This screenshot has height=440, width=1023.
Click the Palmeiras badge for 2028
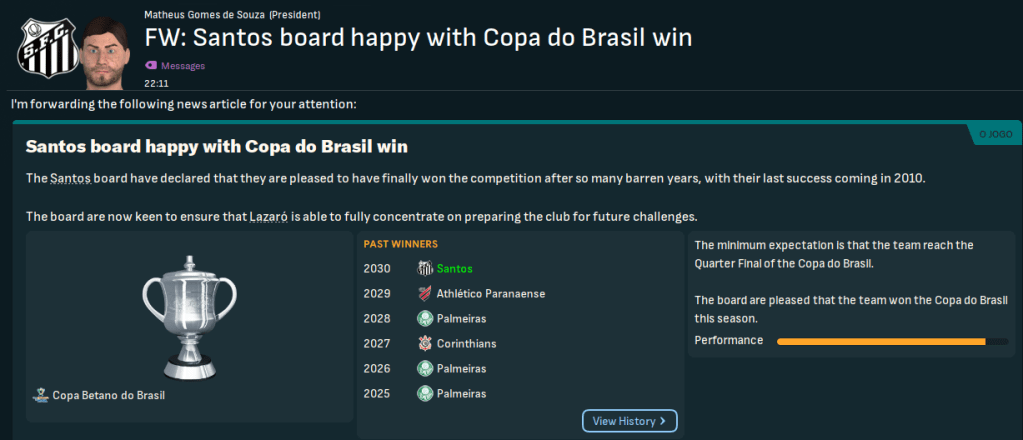[x=425, y=318]
